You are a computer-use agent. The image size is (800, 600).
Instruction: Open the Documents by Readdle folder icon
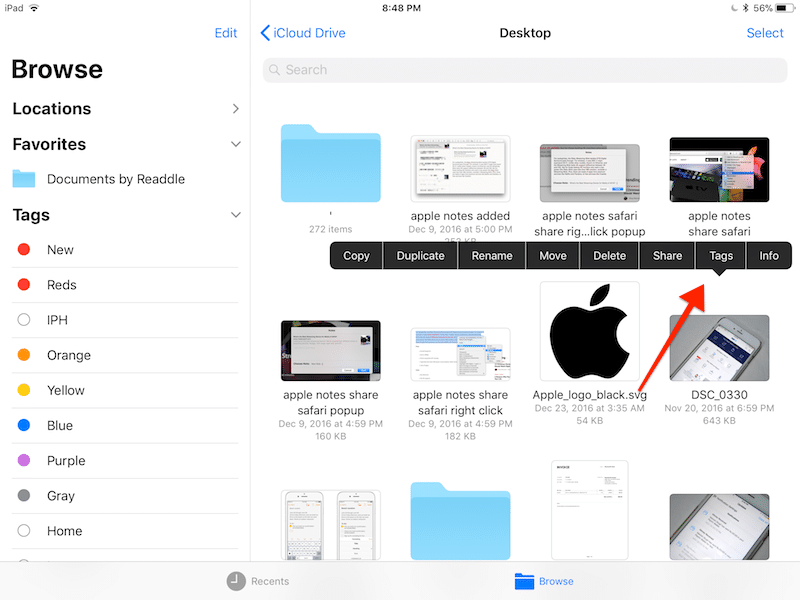click(24, 179)
